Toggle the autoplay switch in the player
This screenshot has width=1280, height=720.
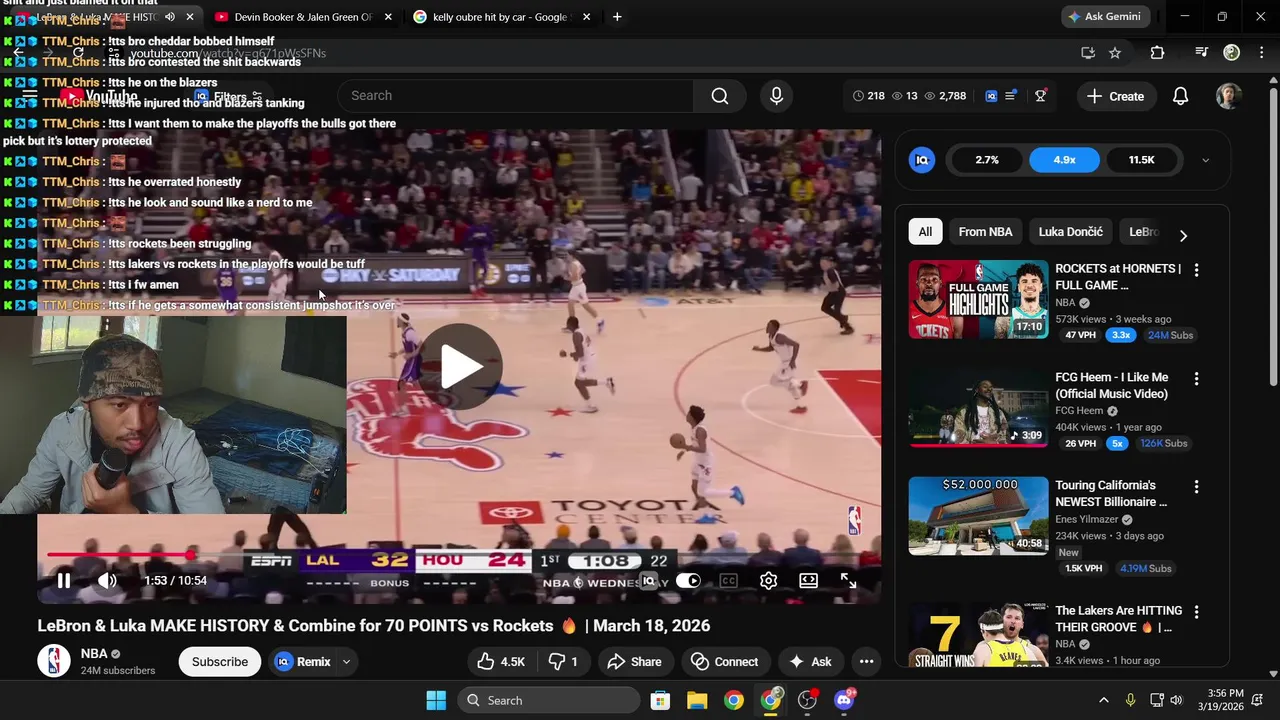688,580
